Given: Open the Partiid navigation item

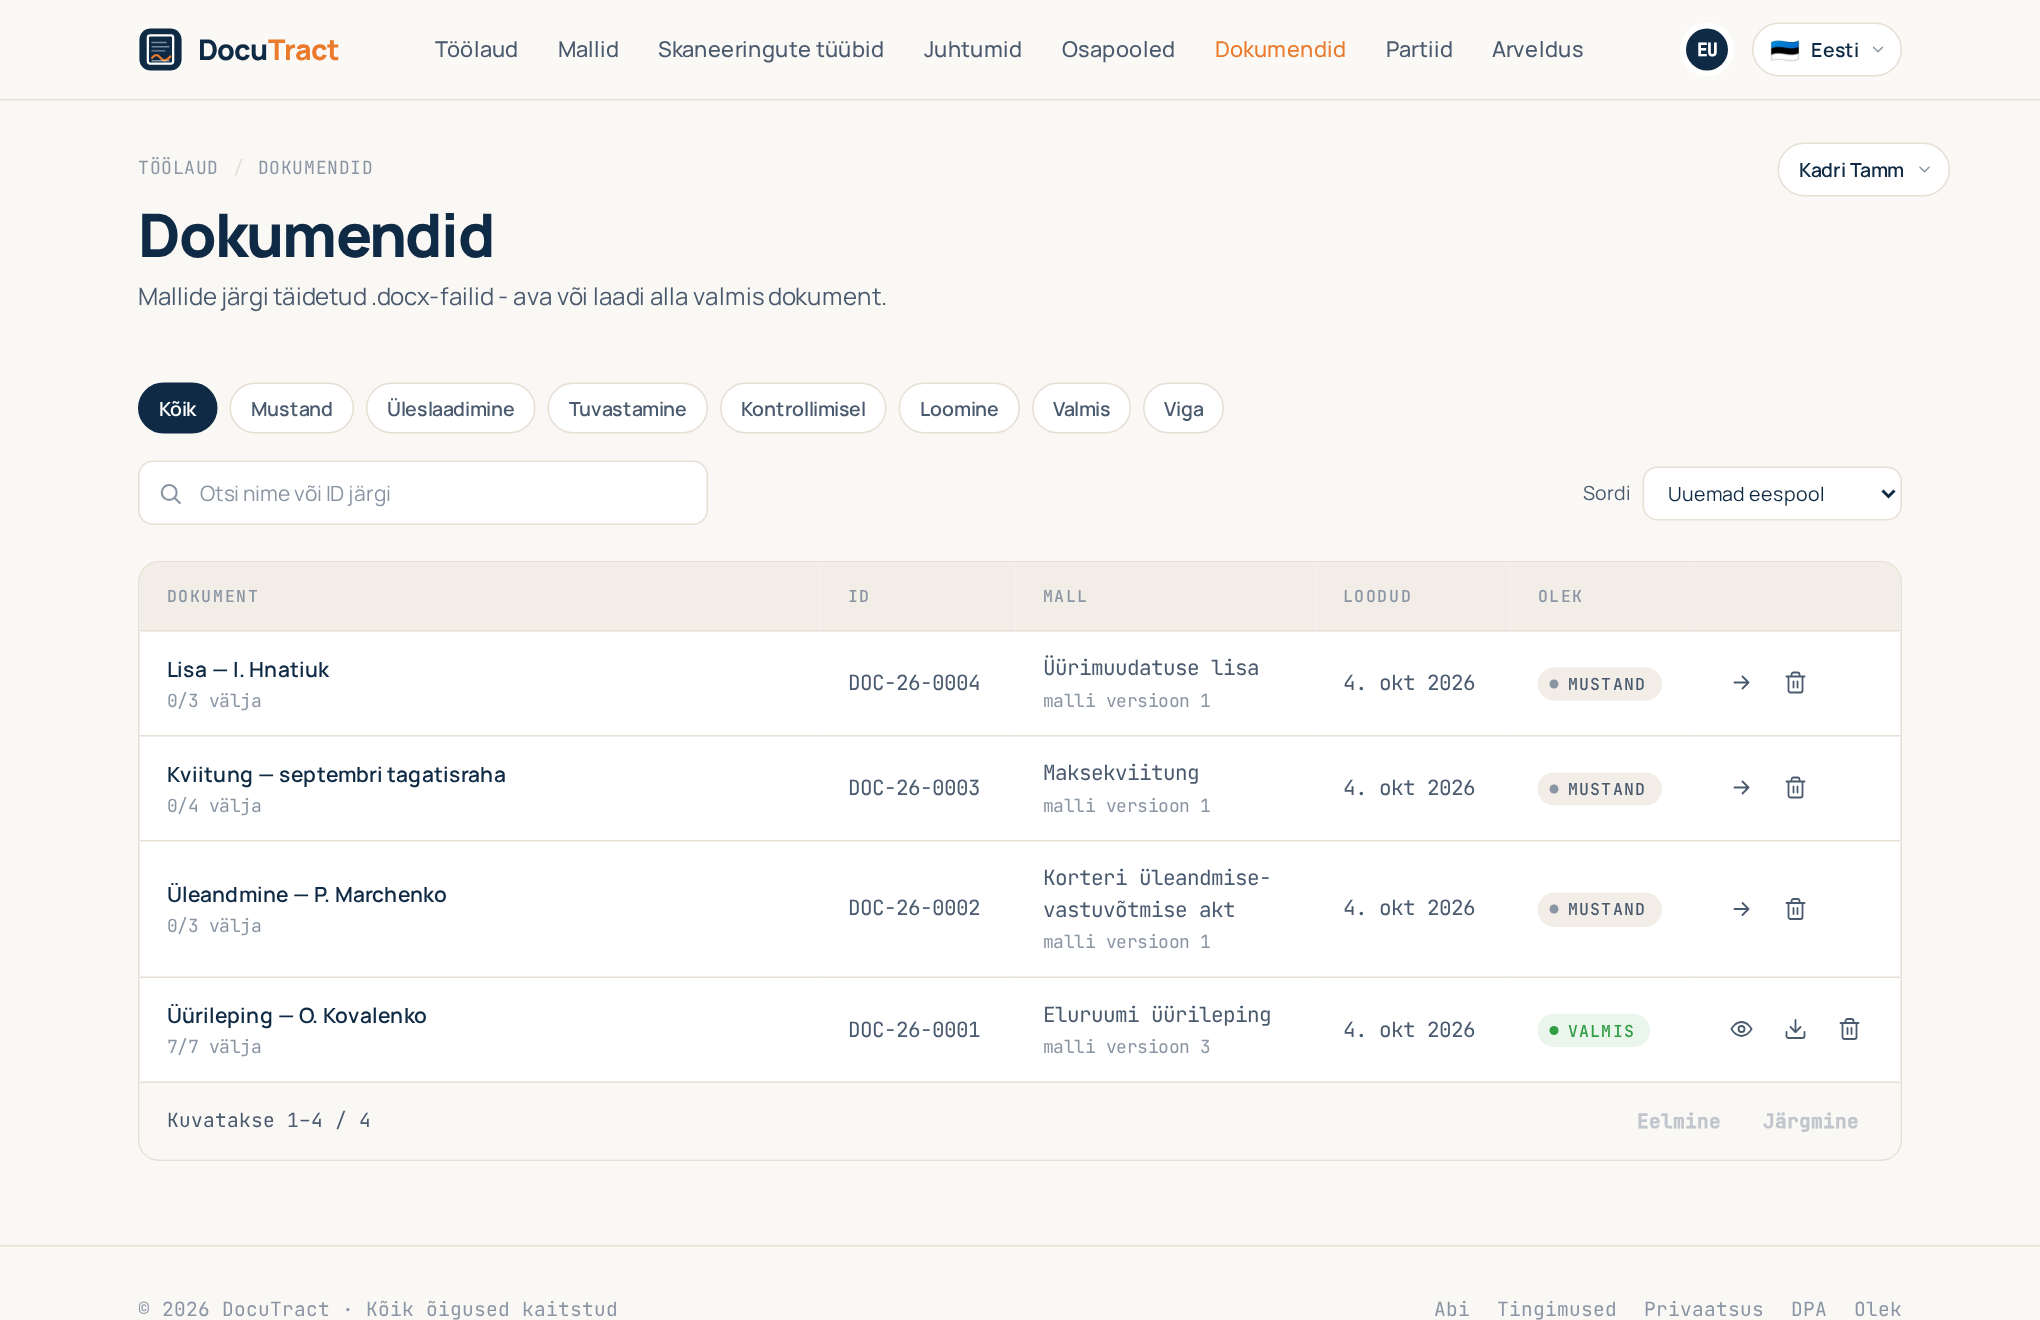Looking at the screenshot, I should (1418, 49).
